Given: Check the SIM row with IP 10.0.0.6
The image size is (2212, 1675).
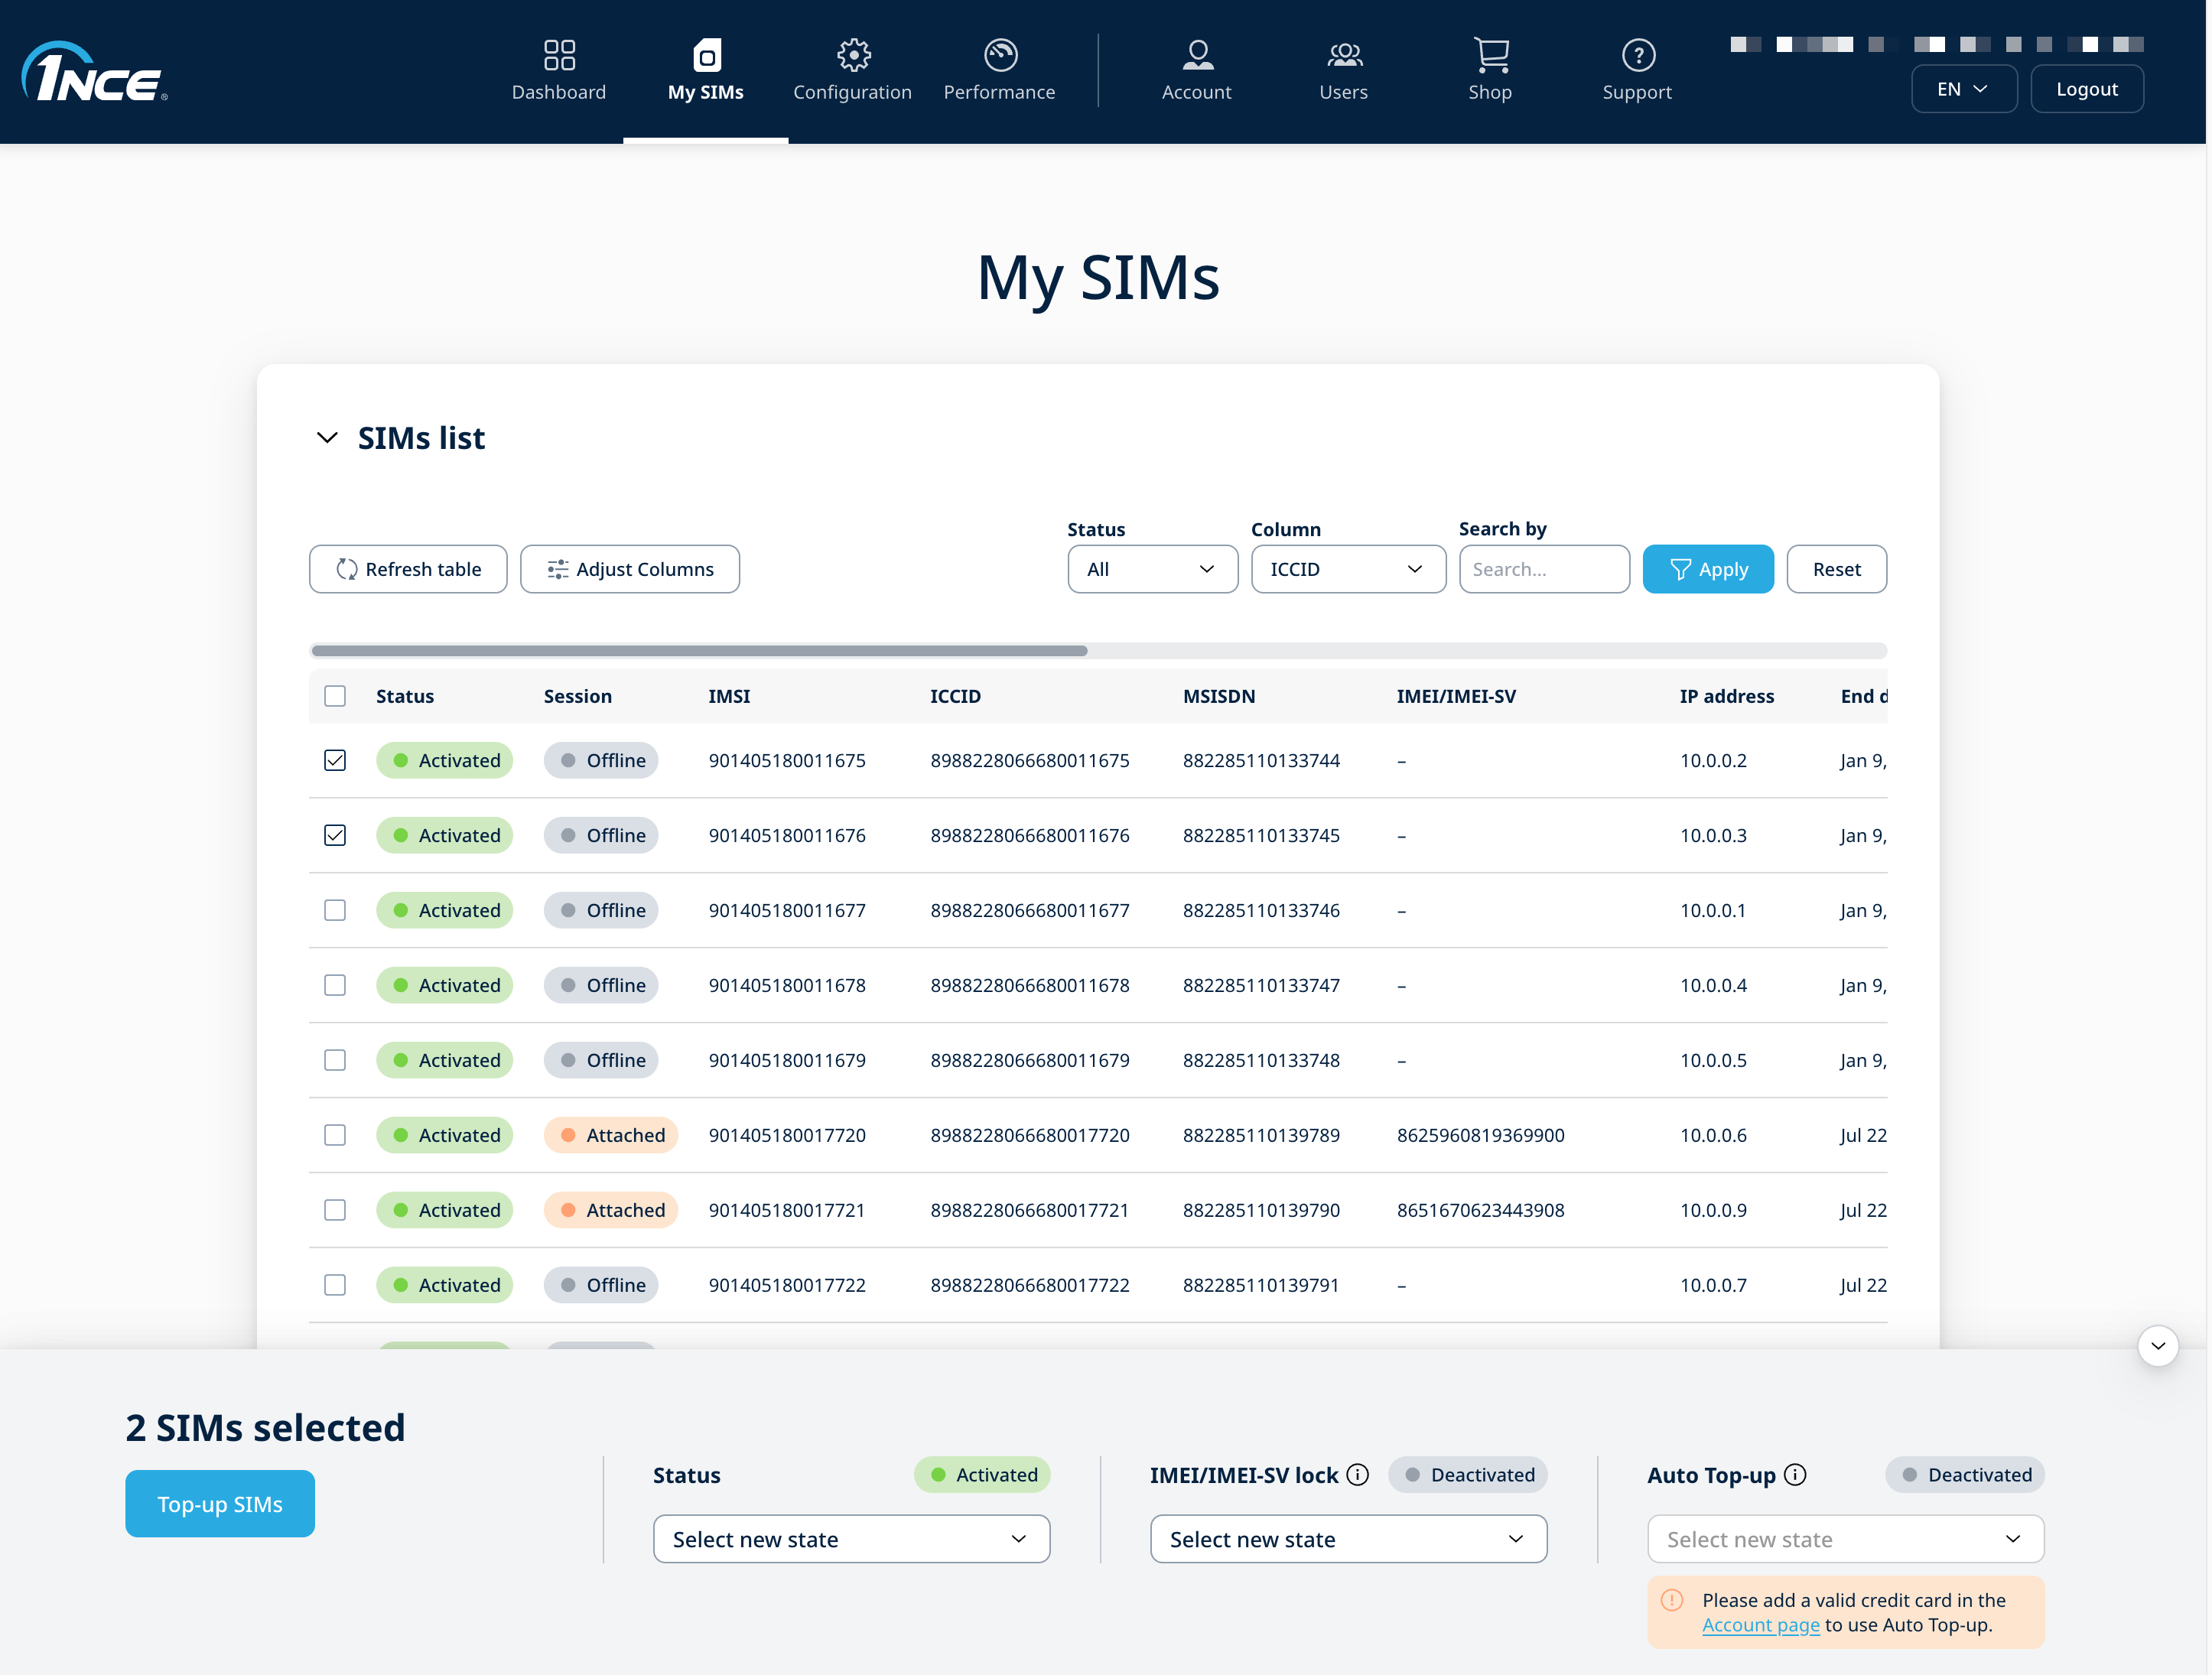Looking at the screenshot, I should coord(335,1135).
